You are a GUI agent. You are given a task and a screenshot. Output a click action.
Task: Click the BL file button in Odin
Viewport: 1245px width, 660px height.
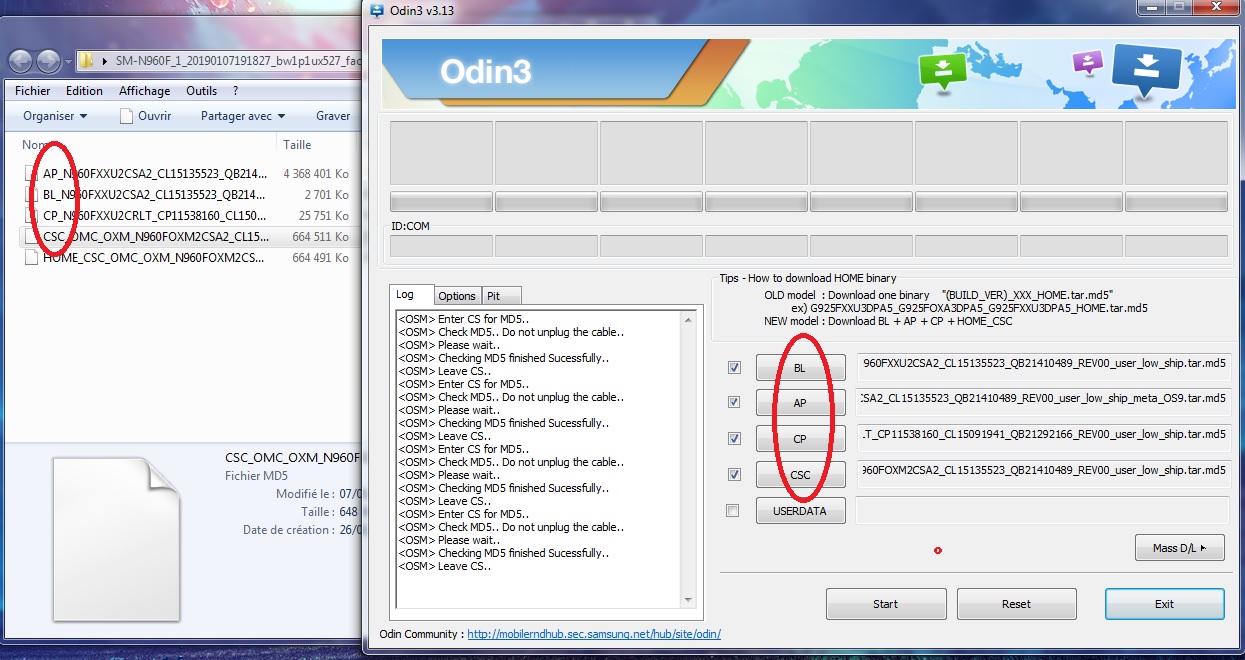[800, 367]
